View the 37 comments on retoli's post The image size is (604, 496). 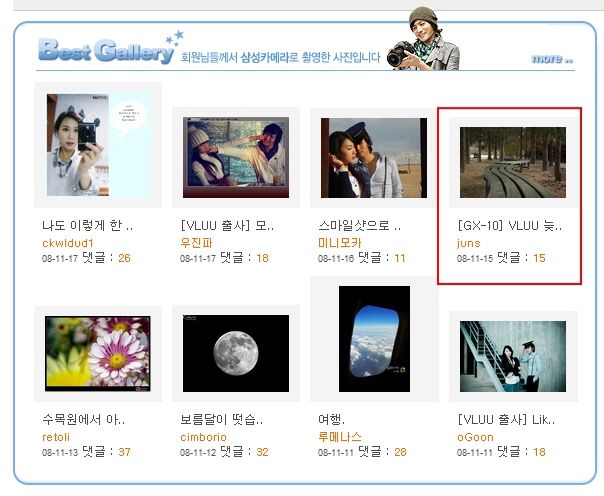[x=124, y=452]
